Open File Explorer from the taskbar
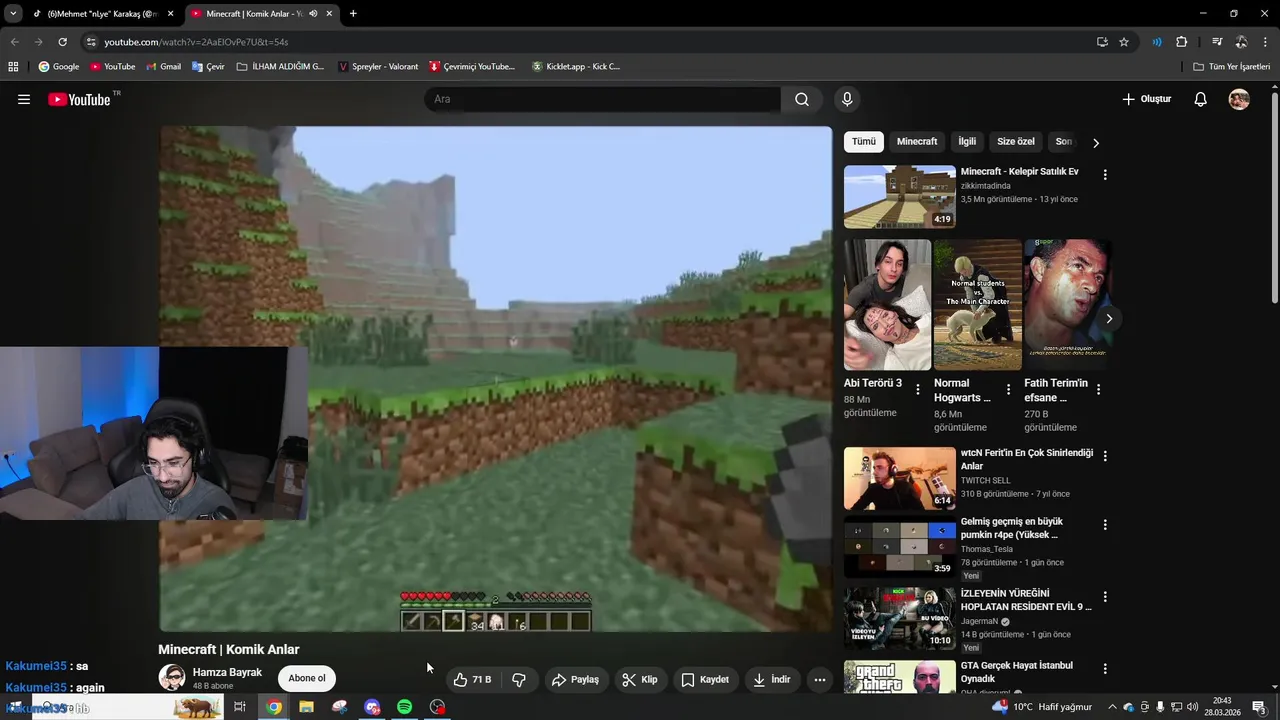 point(306,707)
